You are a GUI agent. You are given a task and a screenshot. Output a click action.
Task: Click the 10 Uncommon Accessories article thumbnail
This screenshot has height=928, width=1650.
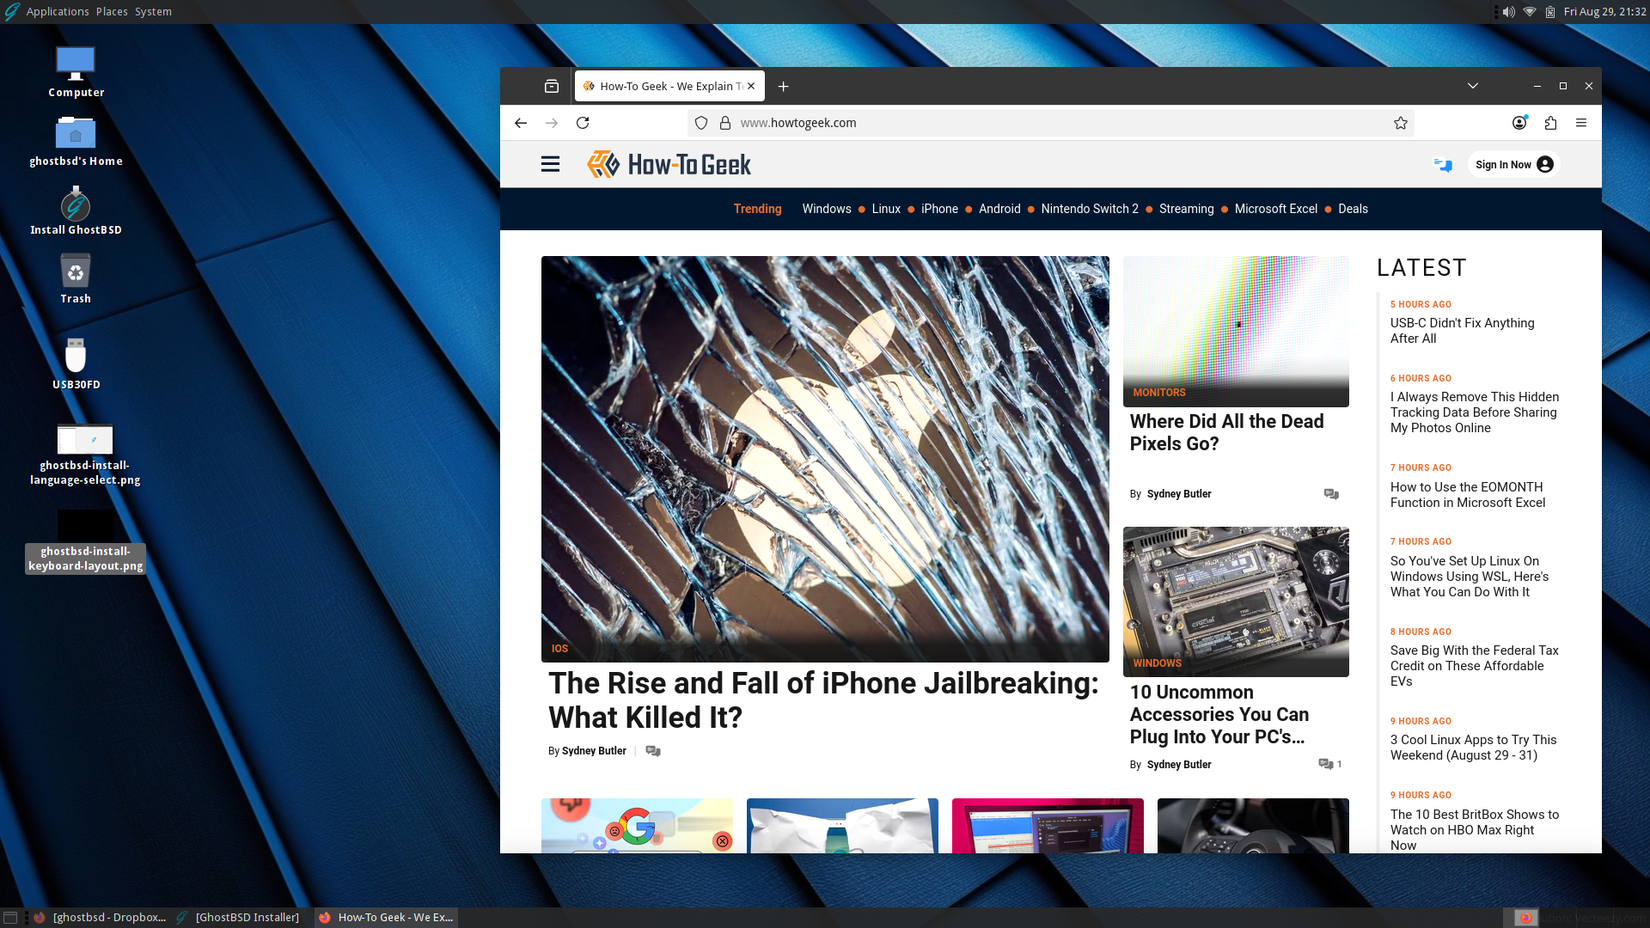[x=1236, y=601]
